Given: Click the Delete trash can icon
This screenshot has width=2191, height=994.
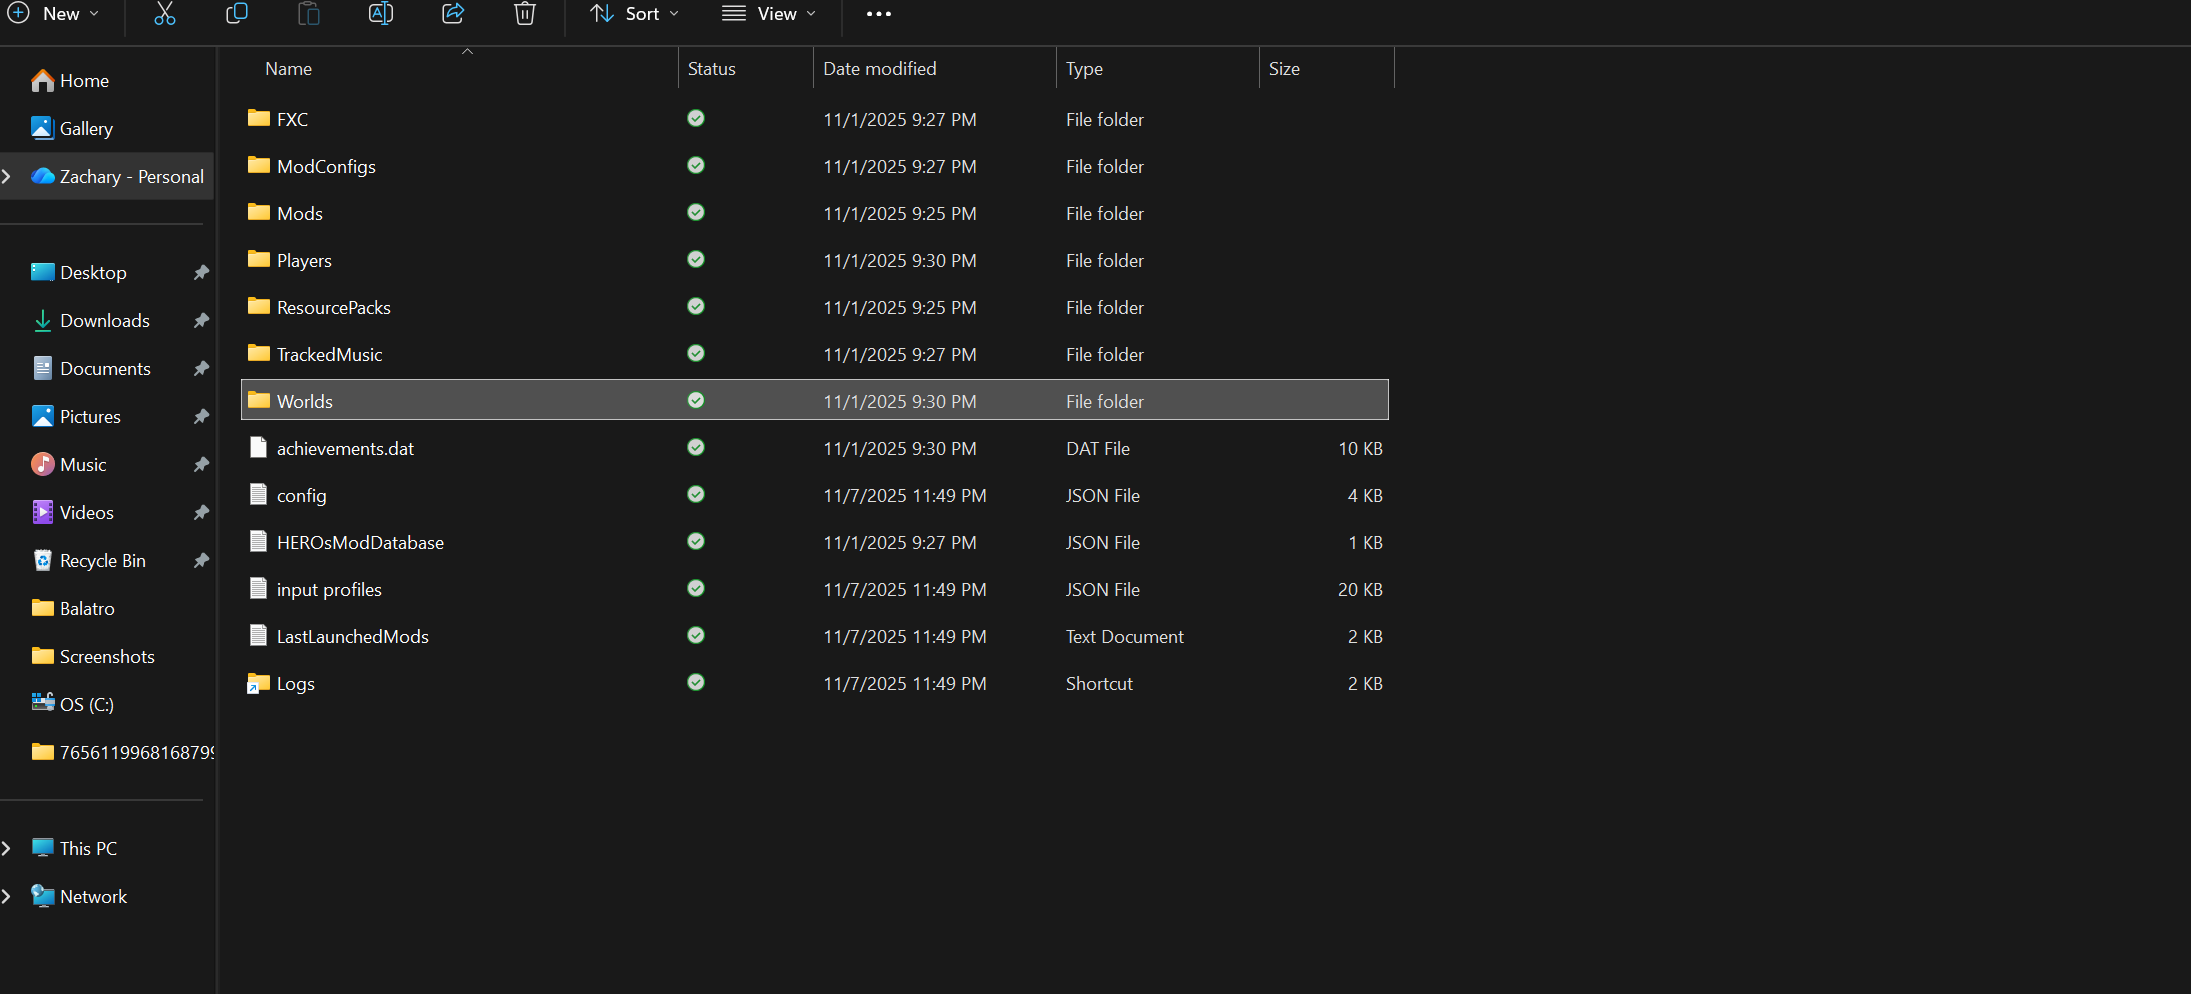Looking at the screenshot, I should click(x=525, y=14).
